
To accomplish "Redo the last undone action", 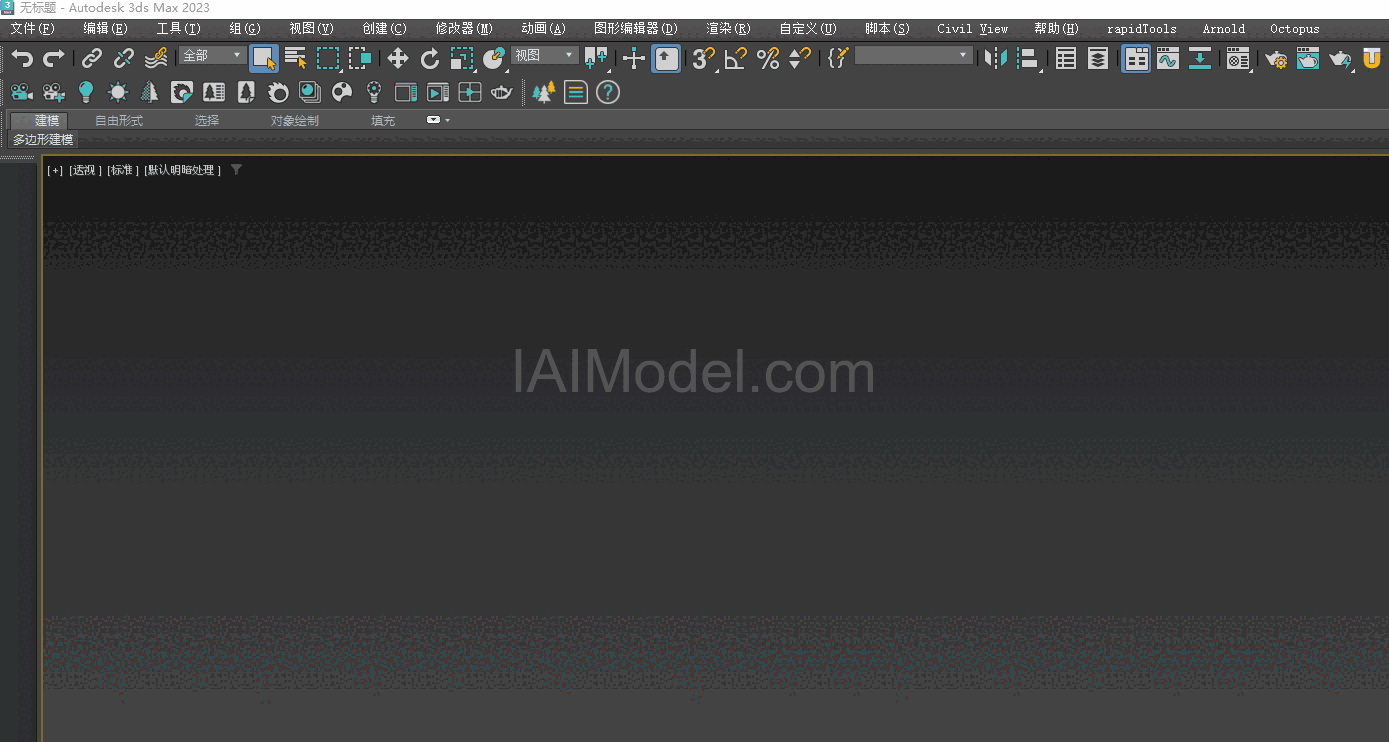I will [54, 58].
